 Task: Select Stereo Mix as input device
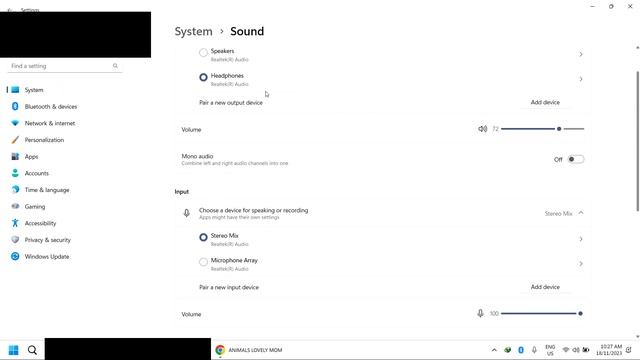click(203, 237)
